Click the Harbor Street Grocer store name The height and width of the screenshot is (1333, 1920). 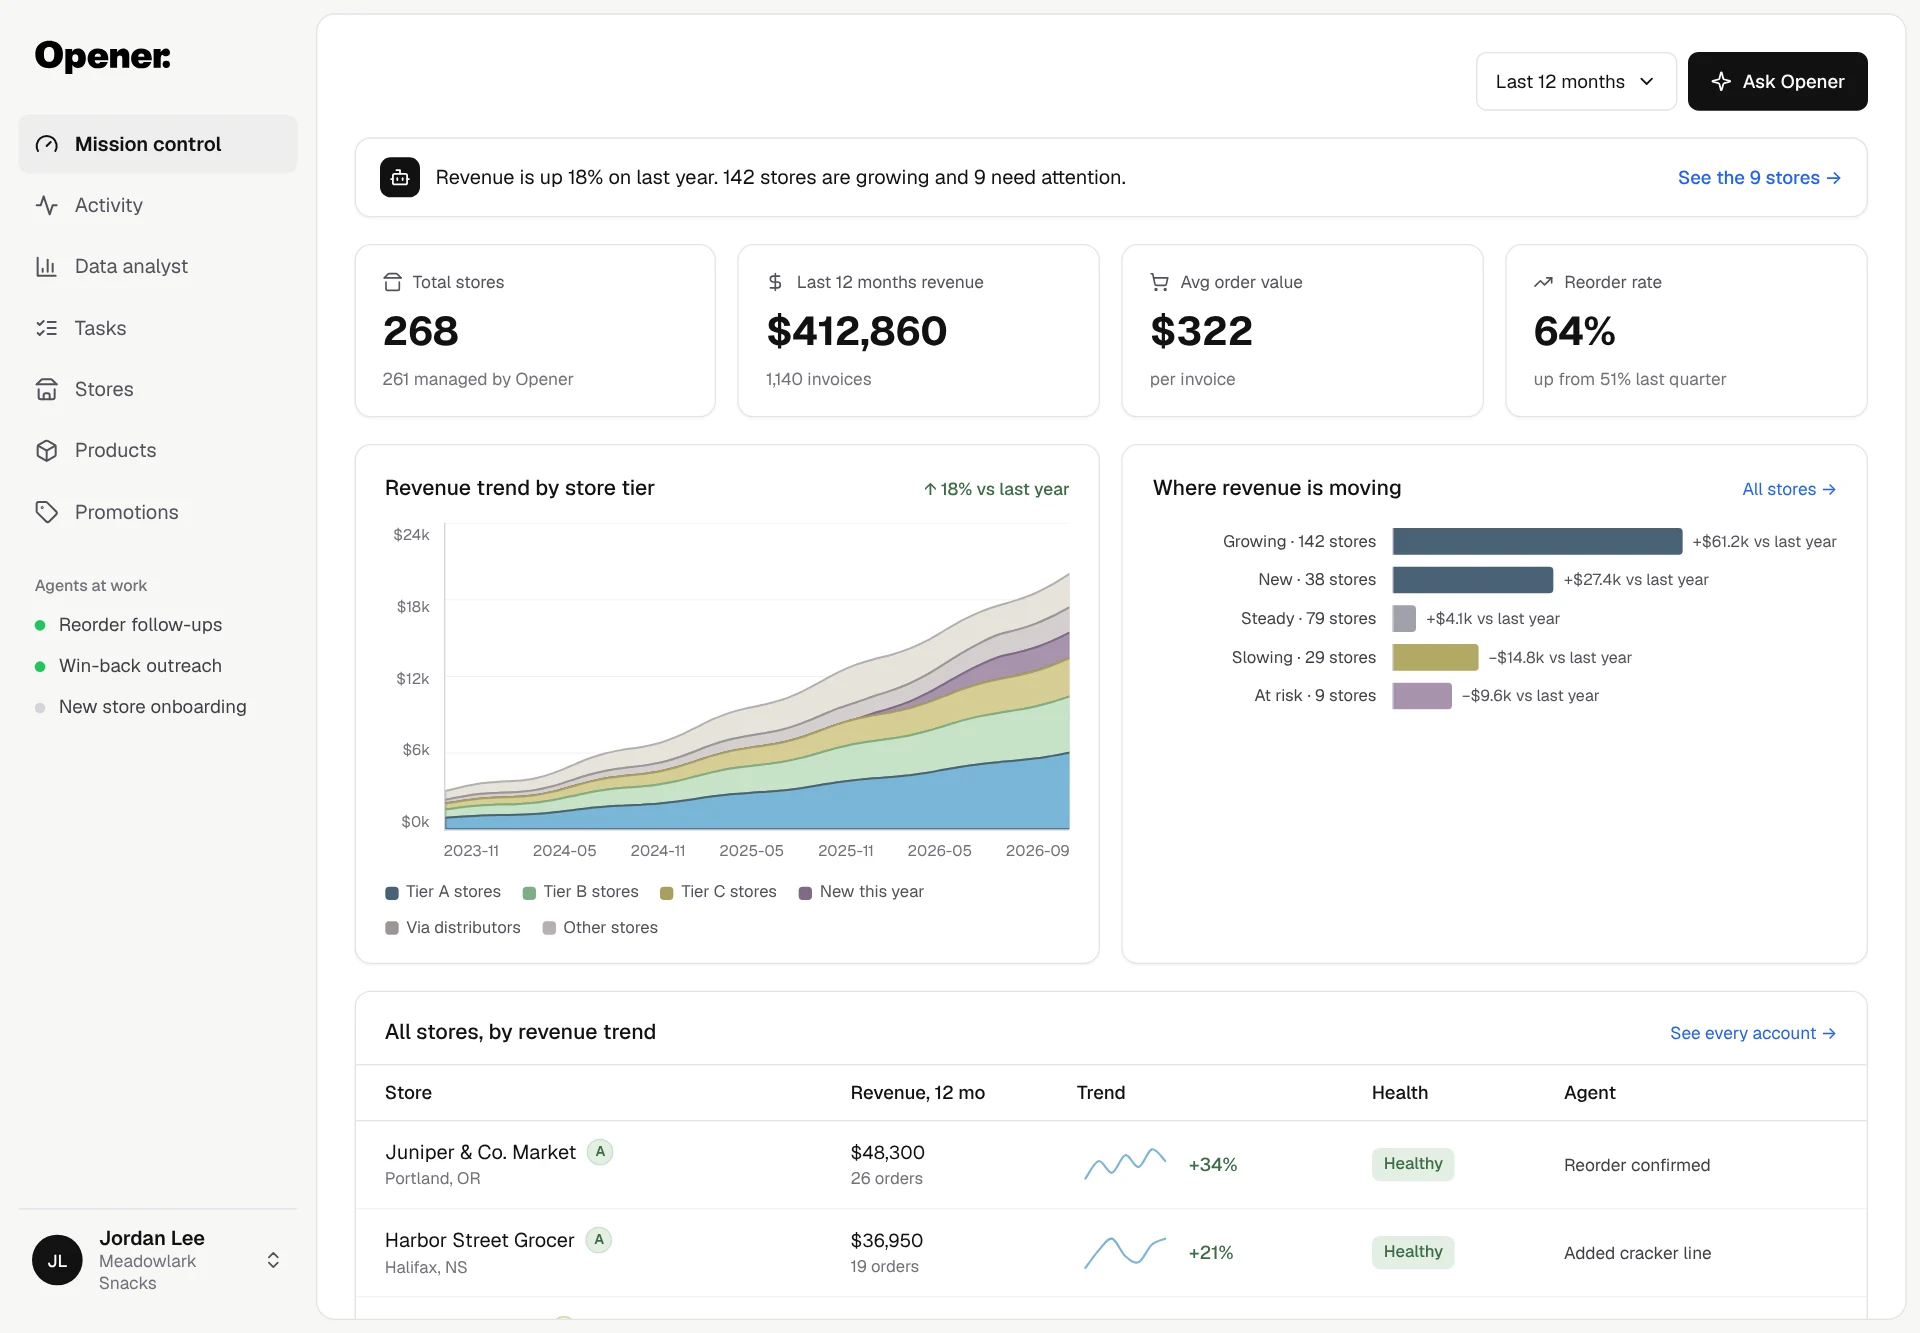click(x=479, y=1240)
